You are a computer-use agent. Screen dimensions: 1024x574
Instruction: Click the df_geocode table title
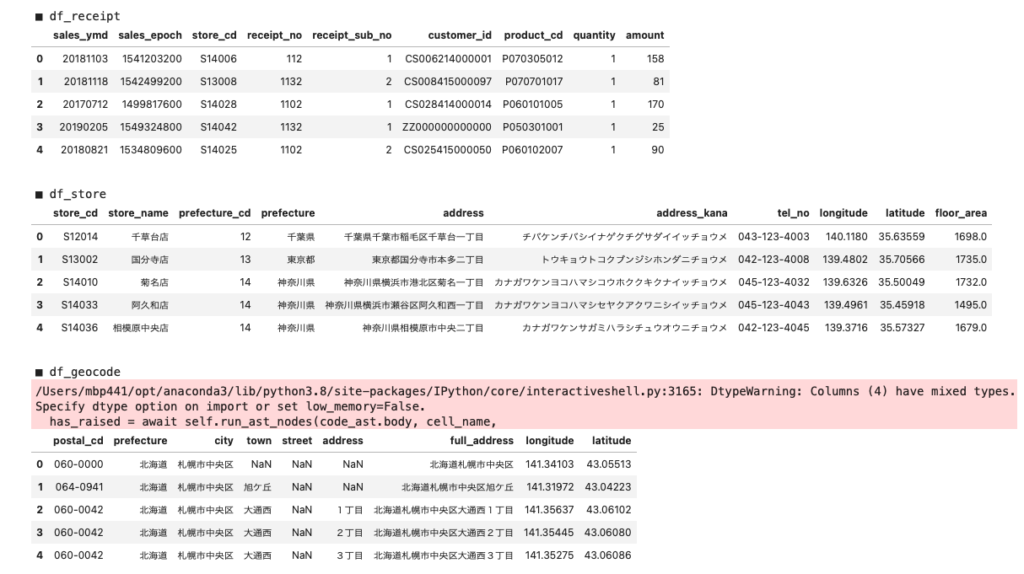click(x=84, y=373)
